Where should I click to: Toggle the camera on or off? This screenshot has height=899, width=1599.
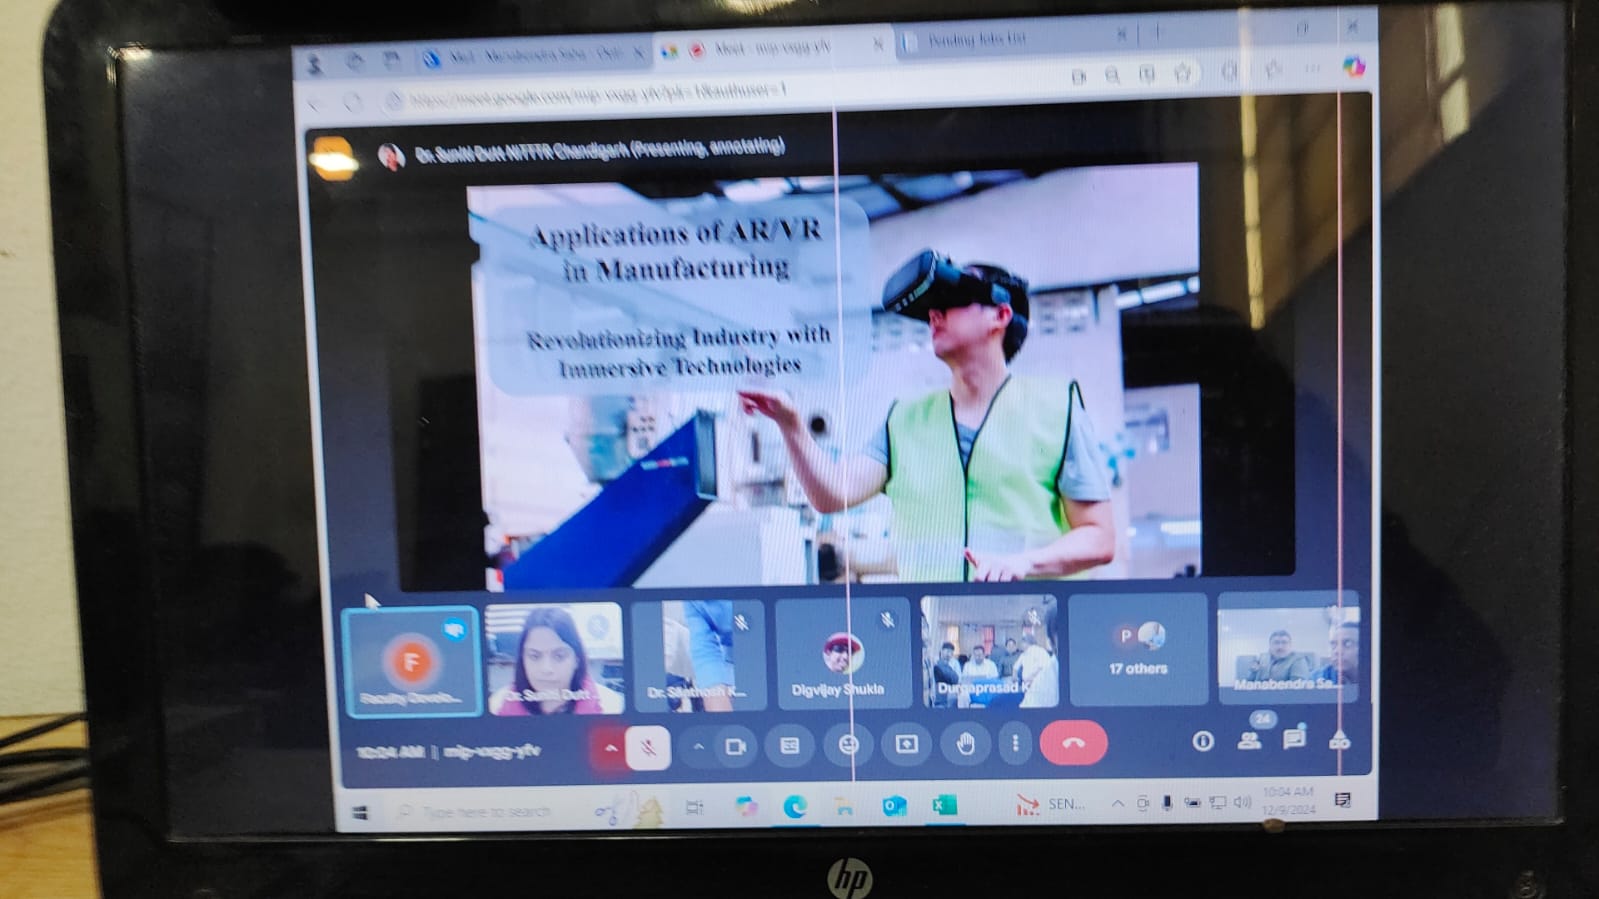tap(736, 747)
